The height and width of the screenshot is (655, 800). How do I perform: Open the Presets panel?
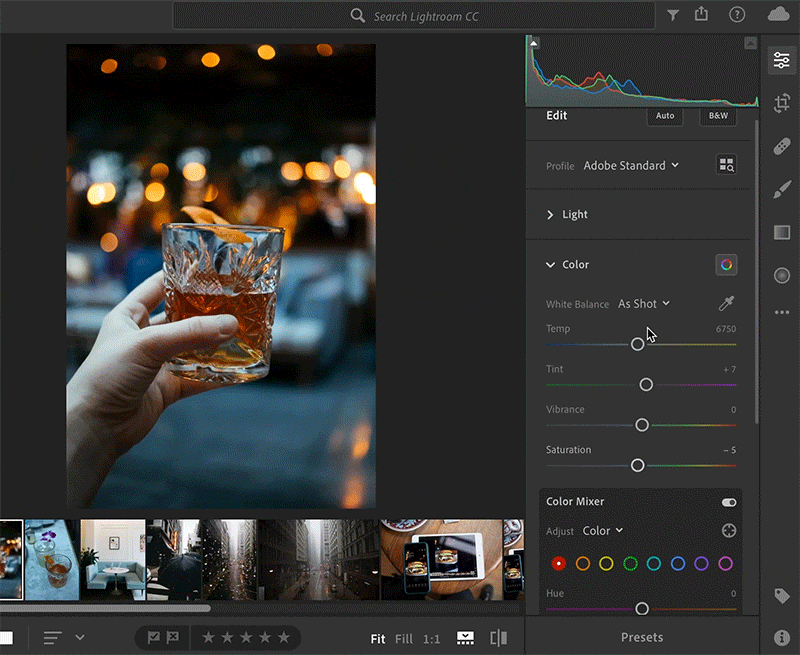pos(641,637)
